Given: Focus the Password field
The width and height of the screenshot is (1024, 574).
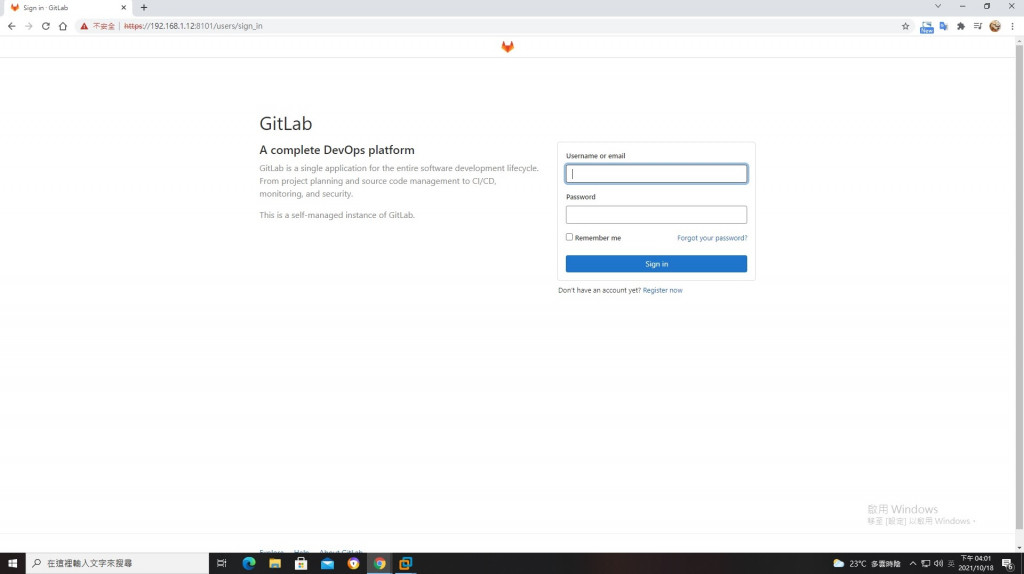Looking at the screenshot, I should coord(656,215).
